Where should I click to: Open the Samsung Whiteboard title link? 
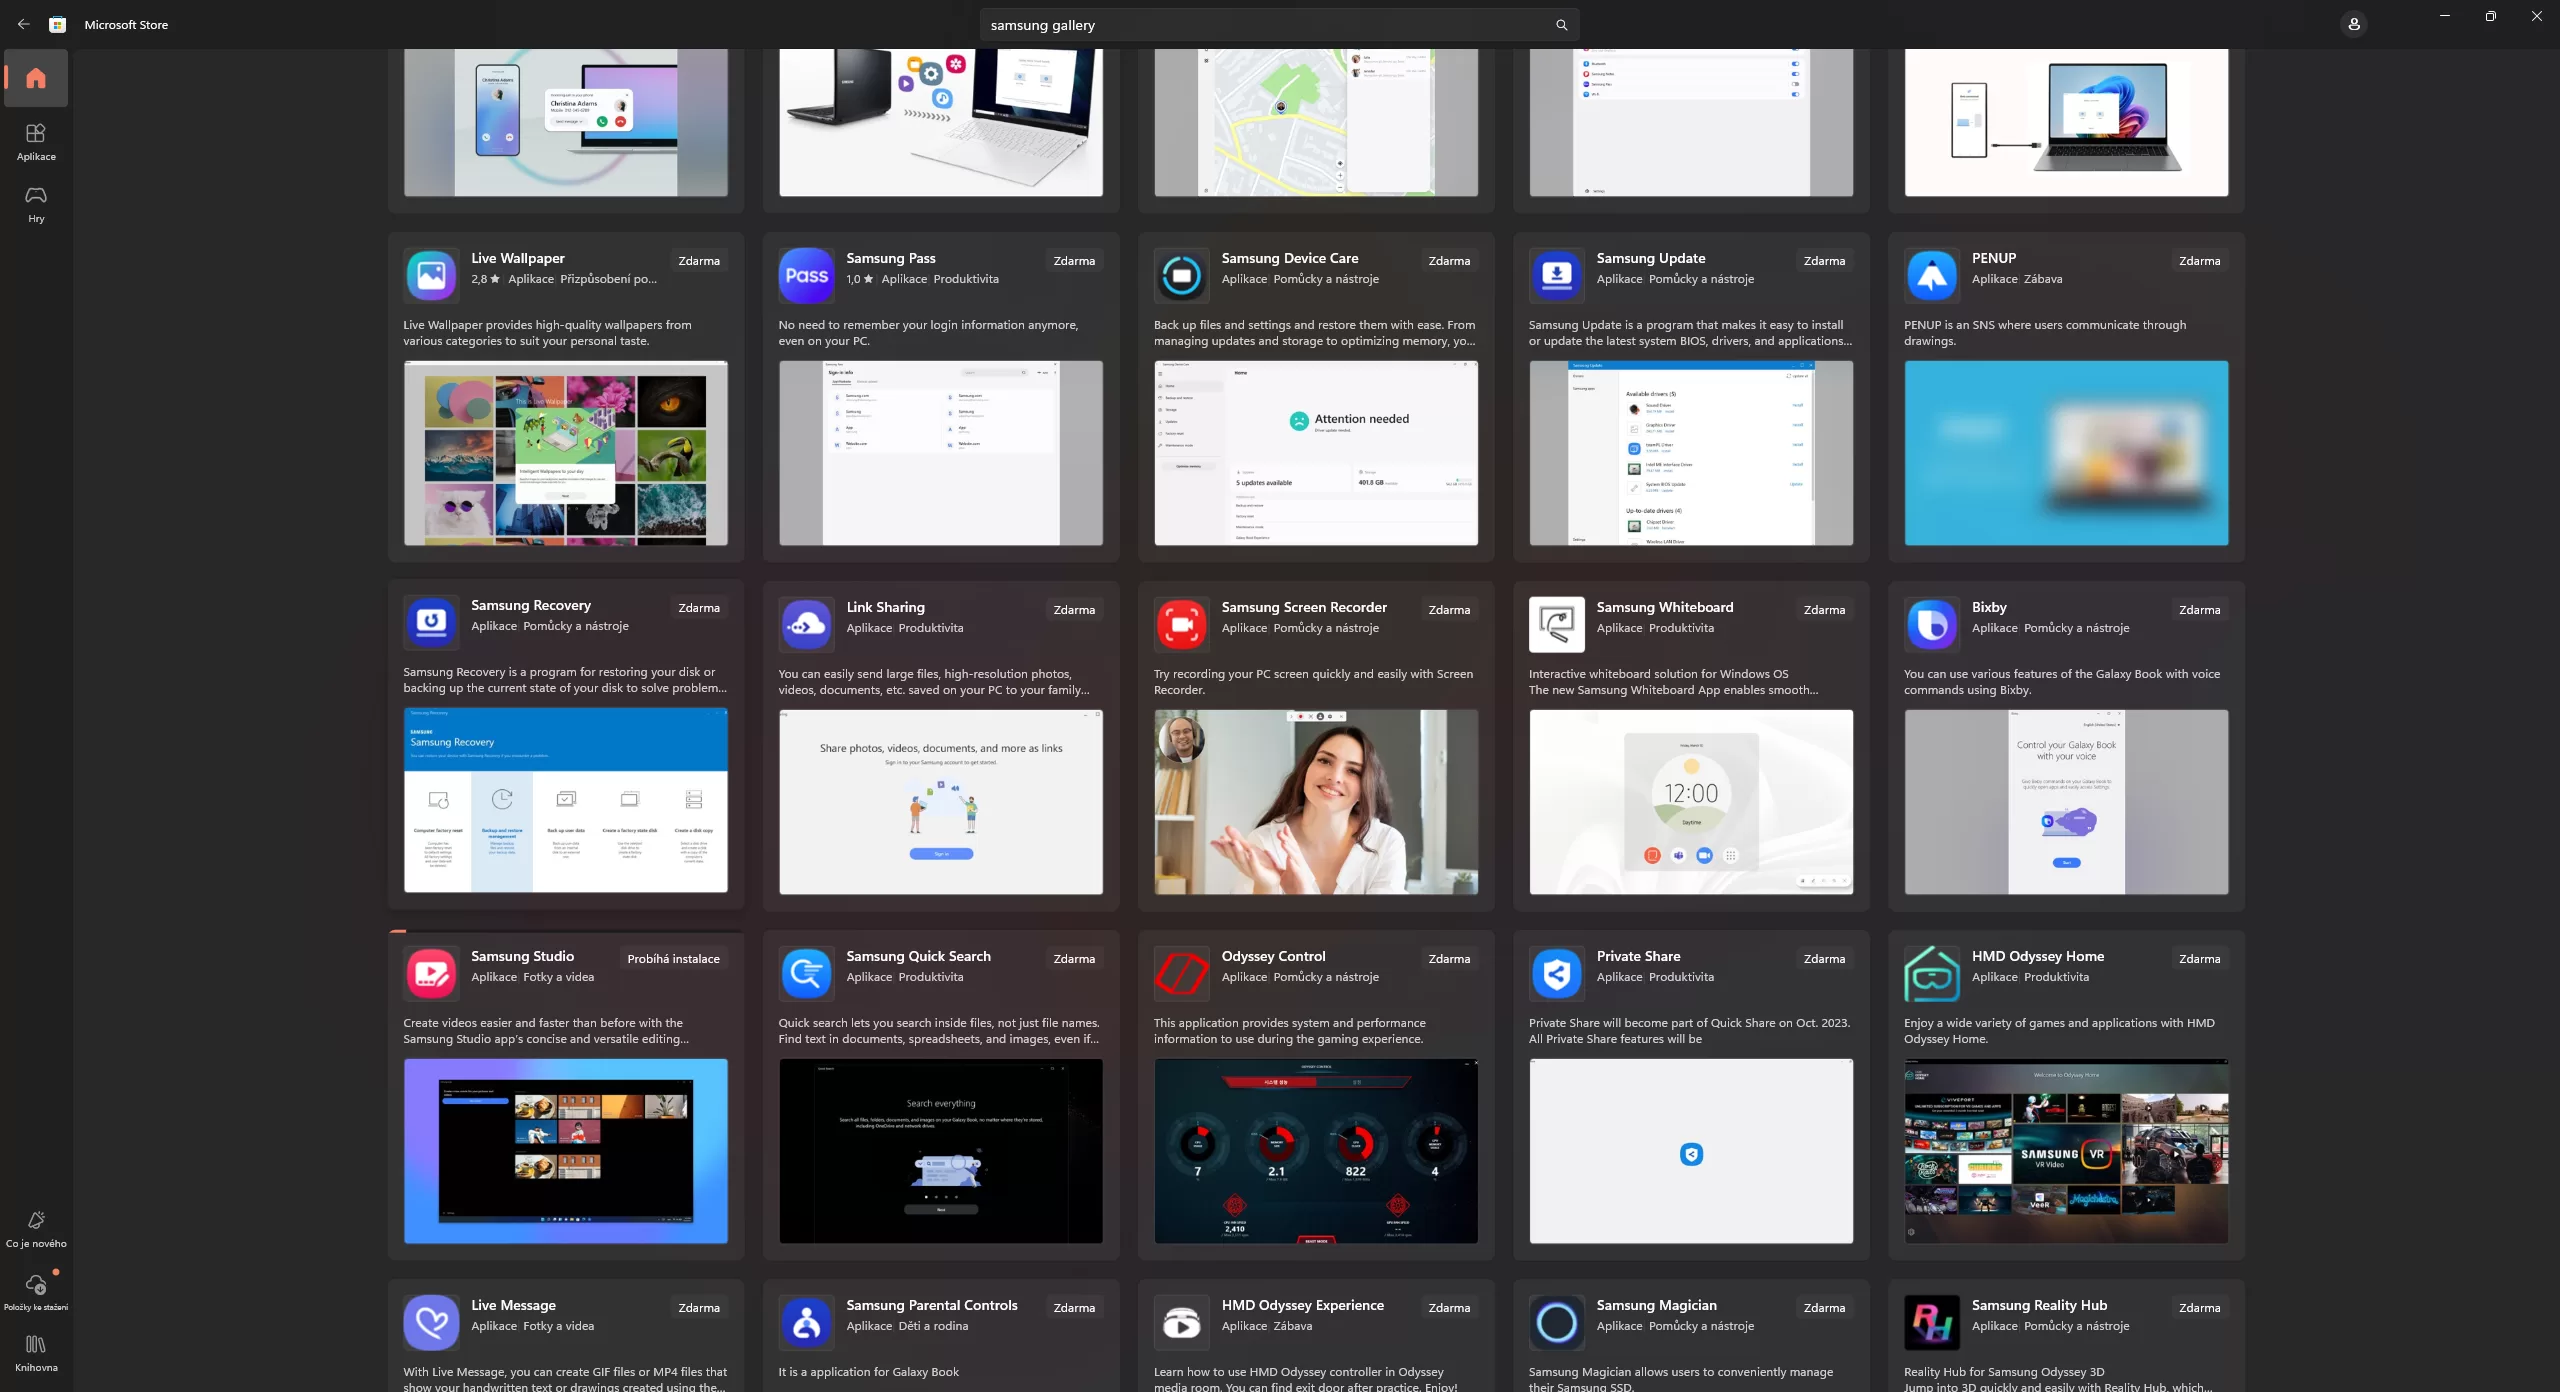coord(1664,607)
